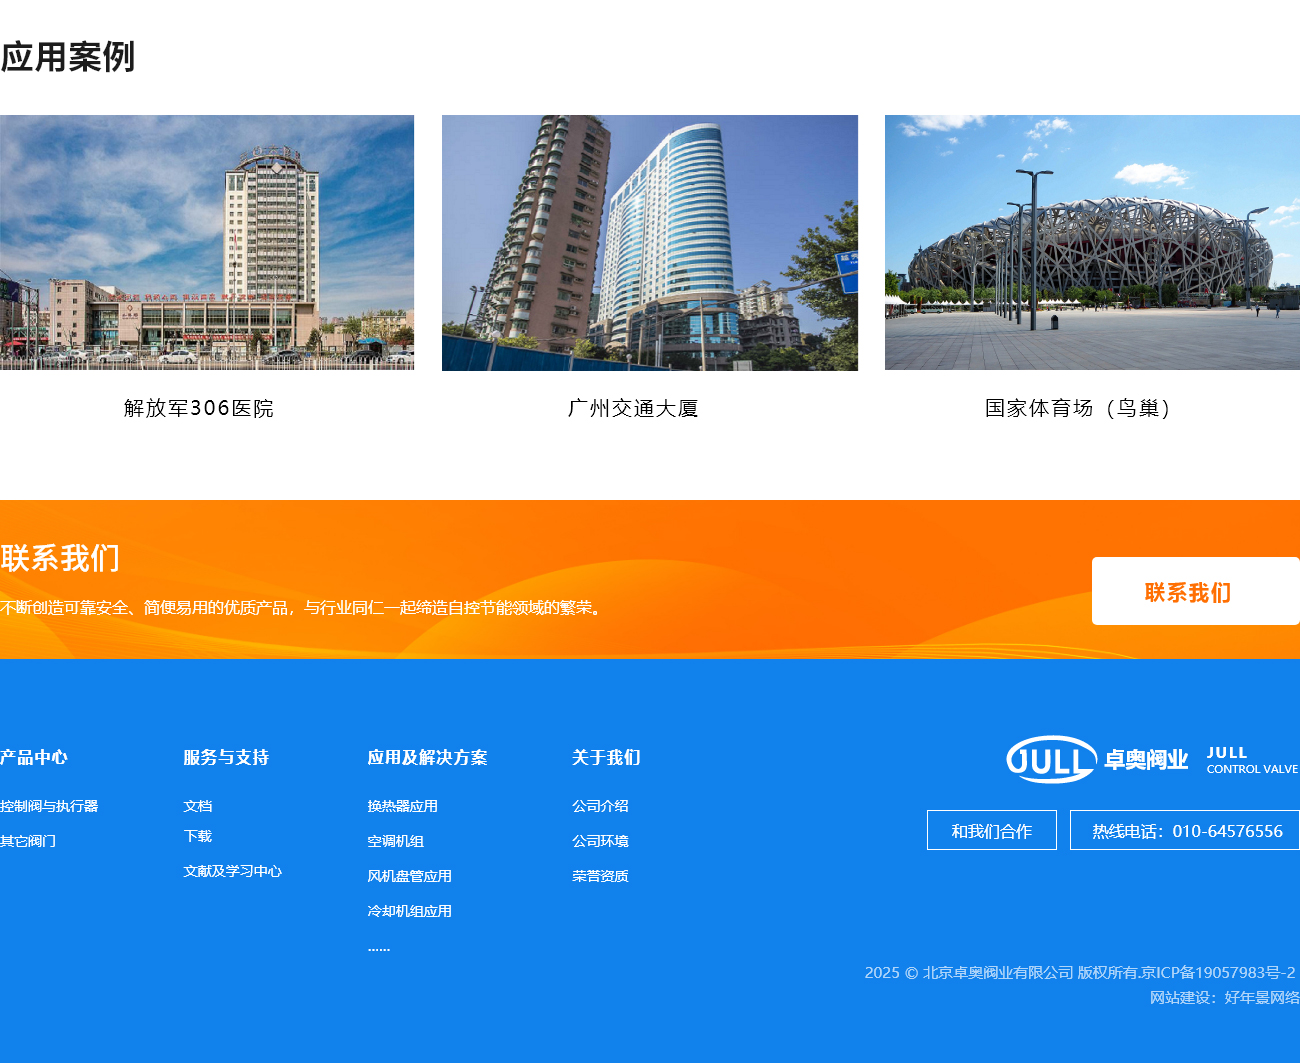Expand more solutions via the …… link
This screenshot has height=1063, width=1300.
[378, 947]
